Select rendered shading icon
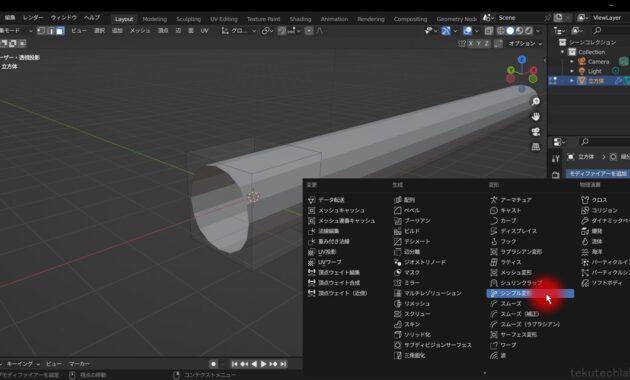Screen dimensions: 630x380 [529, 31]
